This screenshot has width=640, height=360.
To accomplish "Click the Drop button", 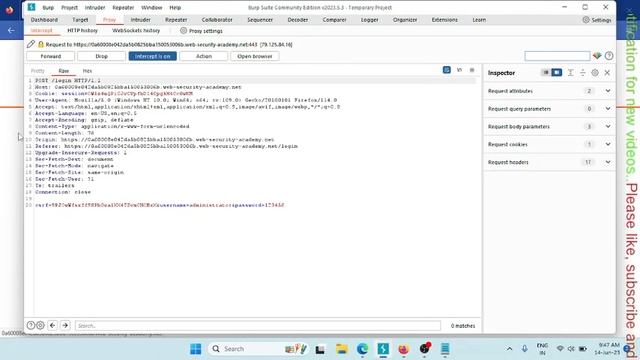I will (x=102, y=56).
